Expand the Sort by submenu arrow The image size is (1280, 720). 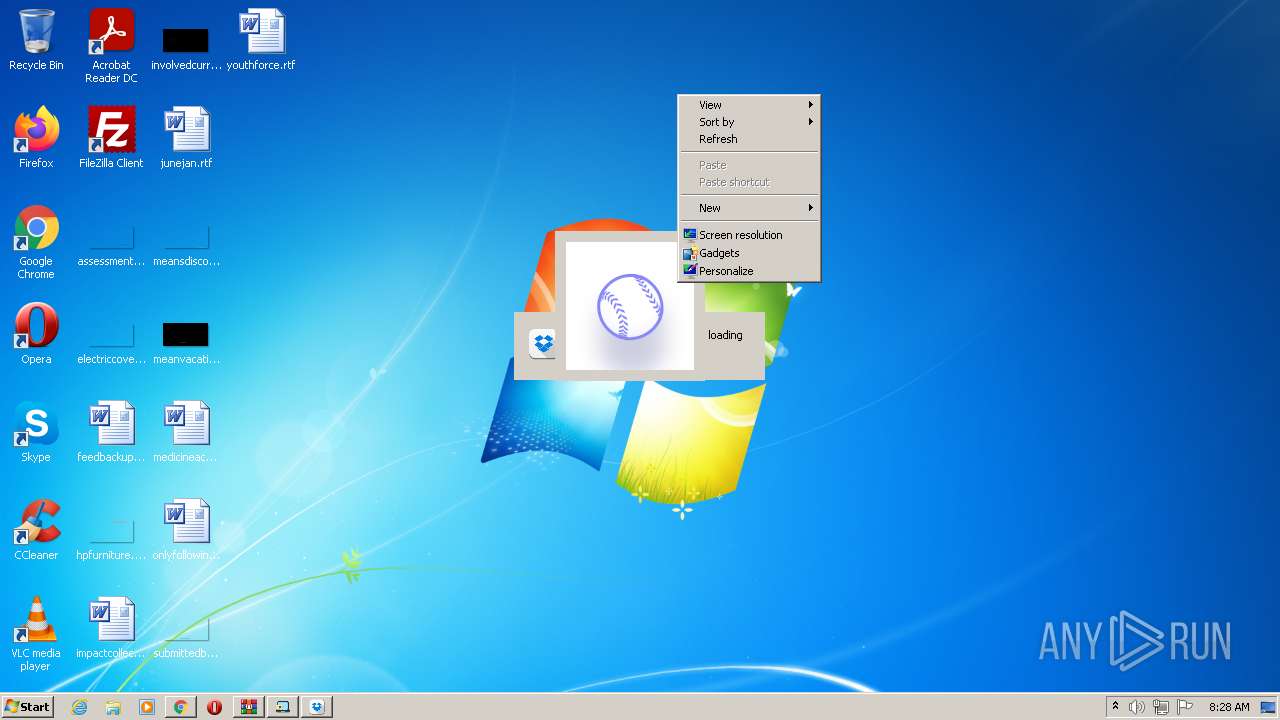pyautogui.click(x=811, y=122)
